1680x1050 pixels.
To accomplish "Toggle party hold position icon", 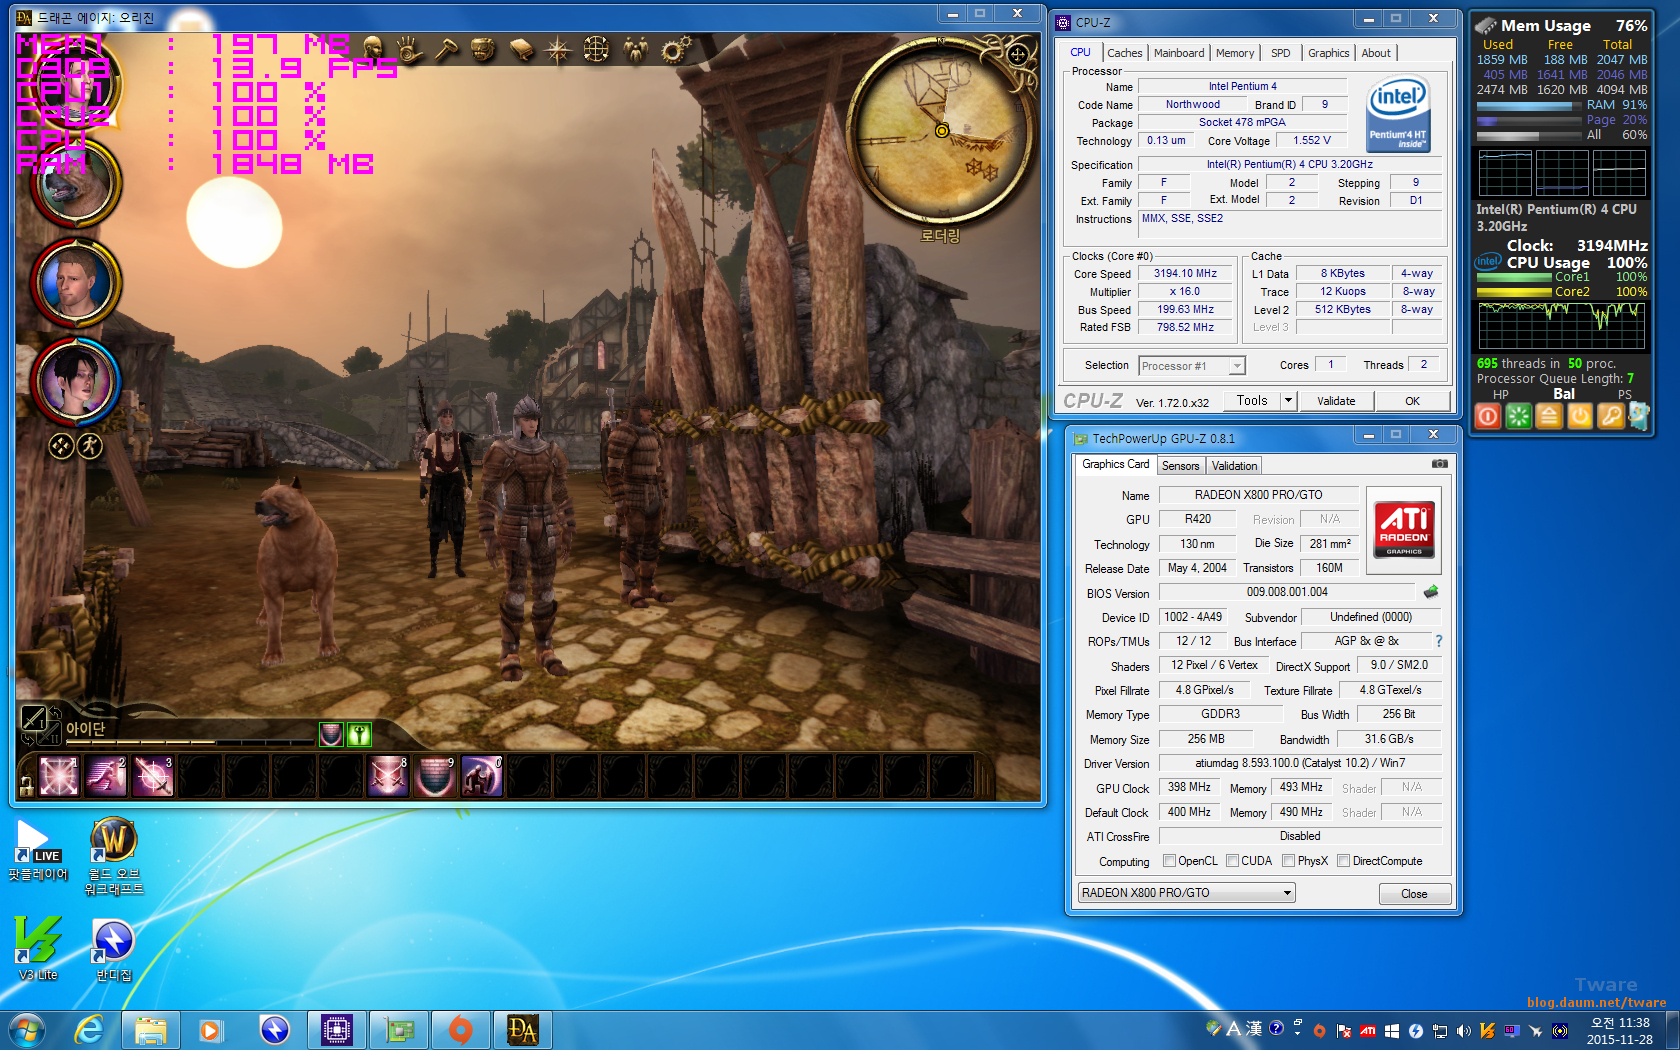I will click(61, 446).
